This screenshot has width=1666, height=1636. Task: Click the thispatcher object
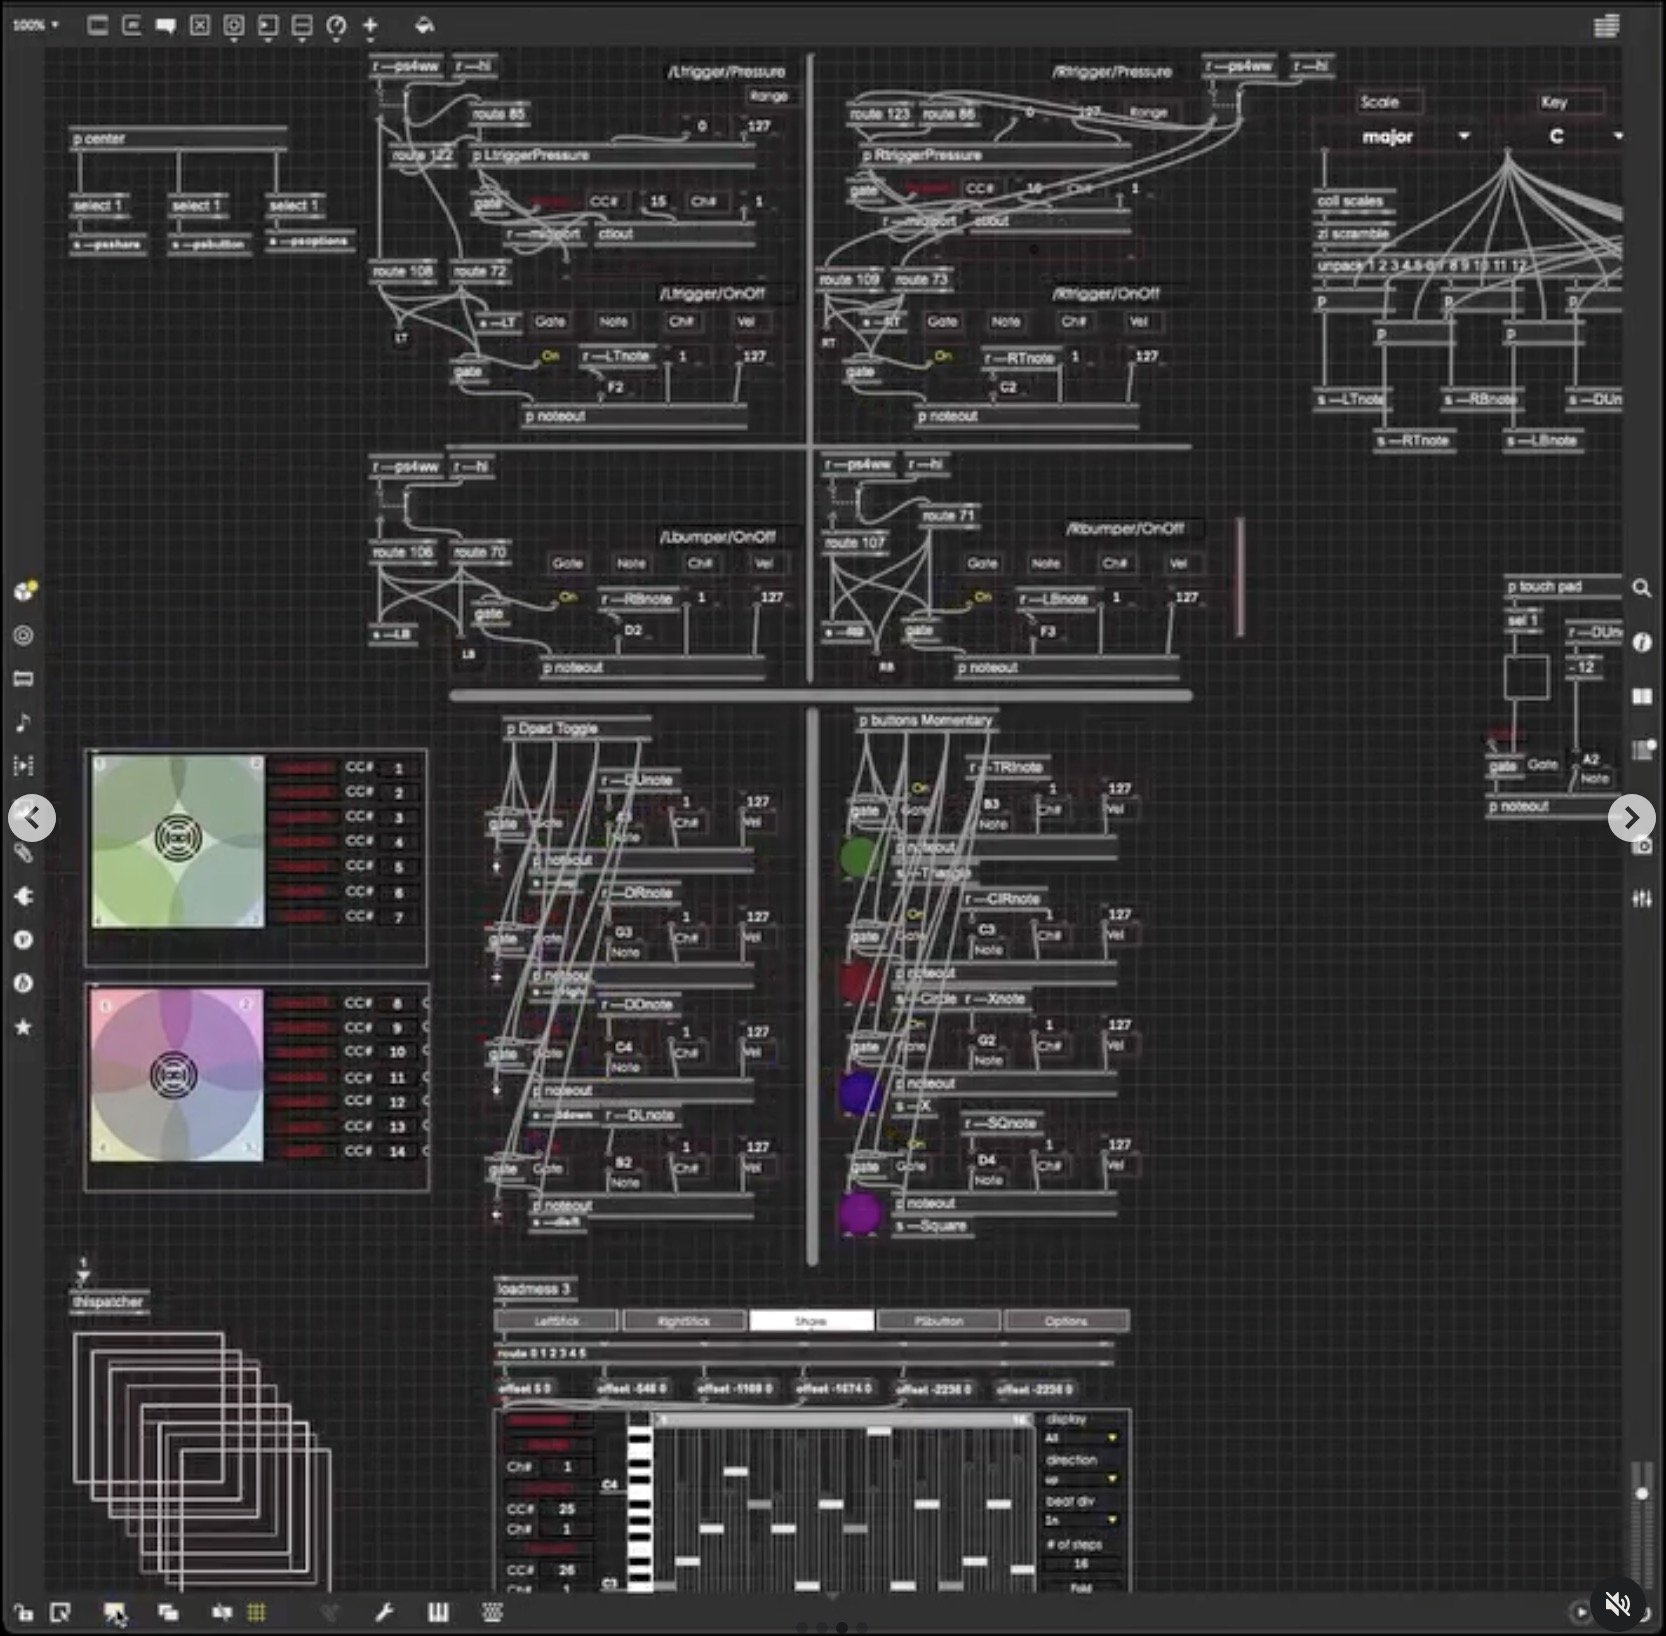coord(109,1302)
